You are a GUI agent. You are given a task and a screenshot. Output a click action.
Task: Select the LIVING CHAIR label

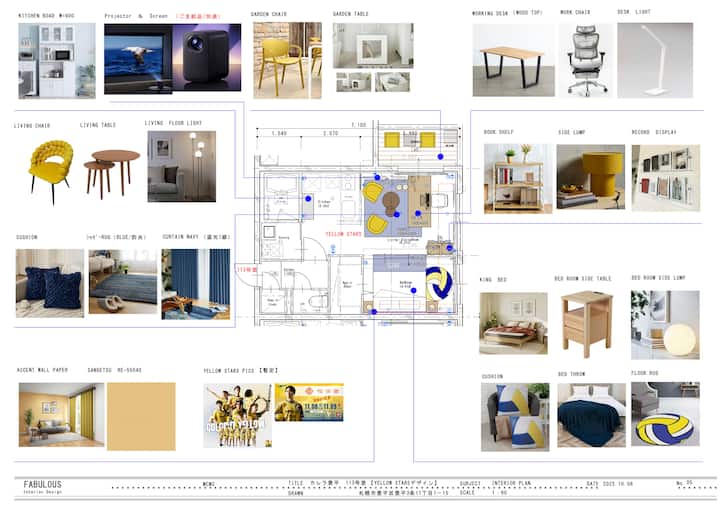(32, 126)
